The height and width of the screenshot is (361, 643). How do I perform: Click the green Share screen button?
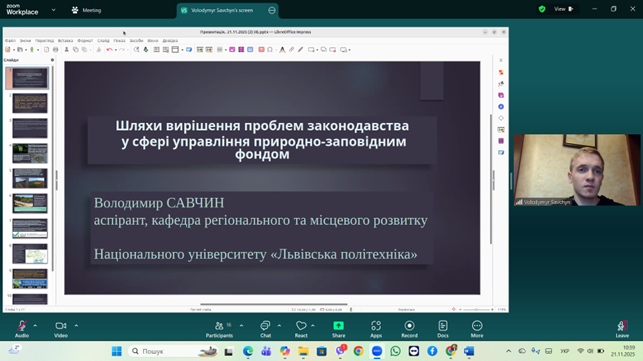pos(338,329)
